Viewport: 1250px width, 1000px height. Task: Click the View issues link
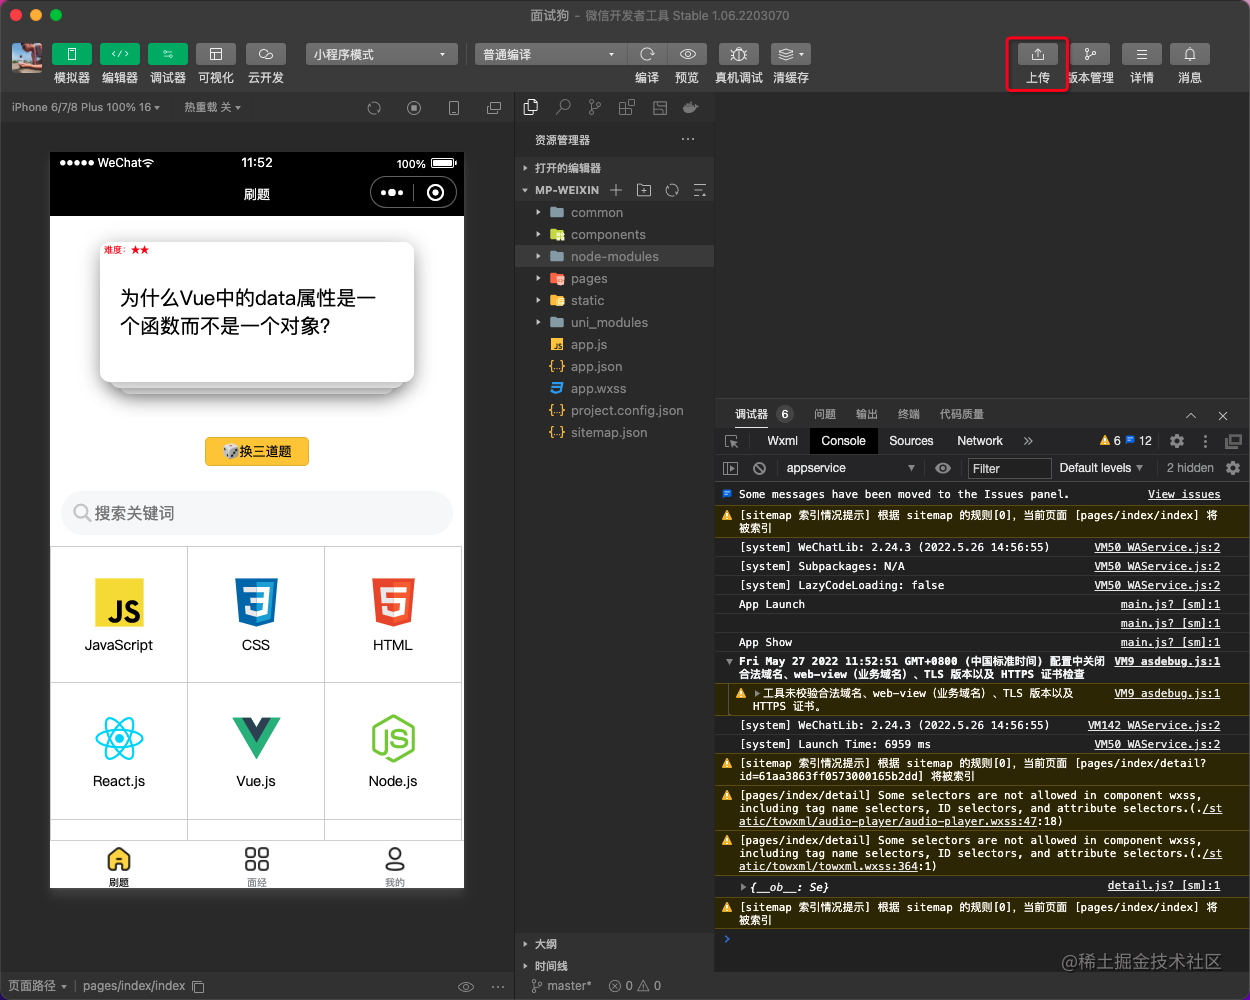[1184, 494]
